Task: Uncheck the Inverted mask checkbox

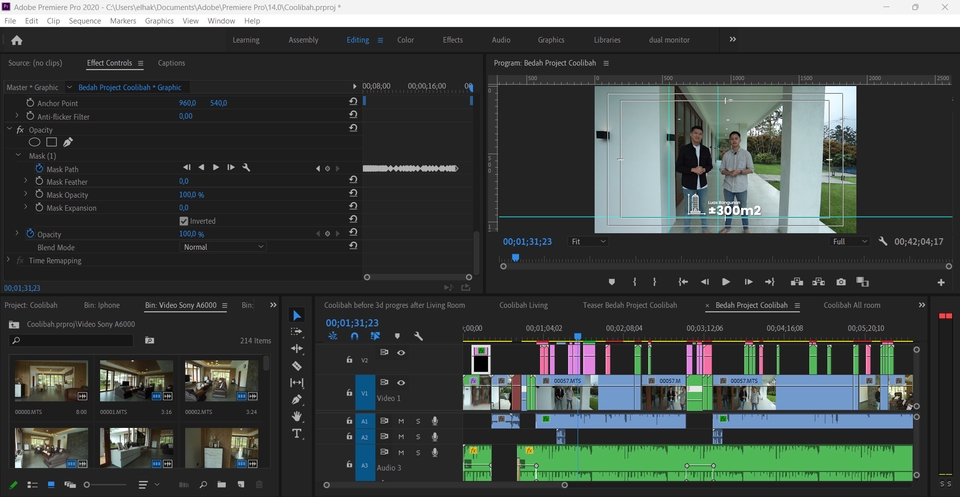Action: (x=184, y=221)
